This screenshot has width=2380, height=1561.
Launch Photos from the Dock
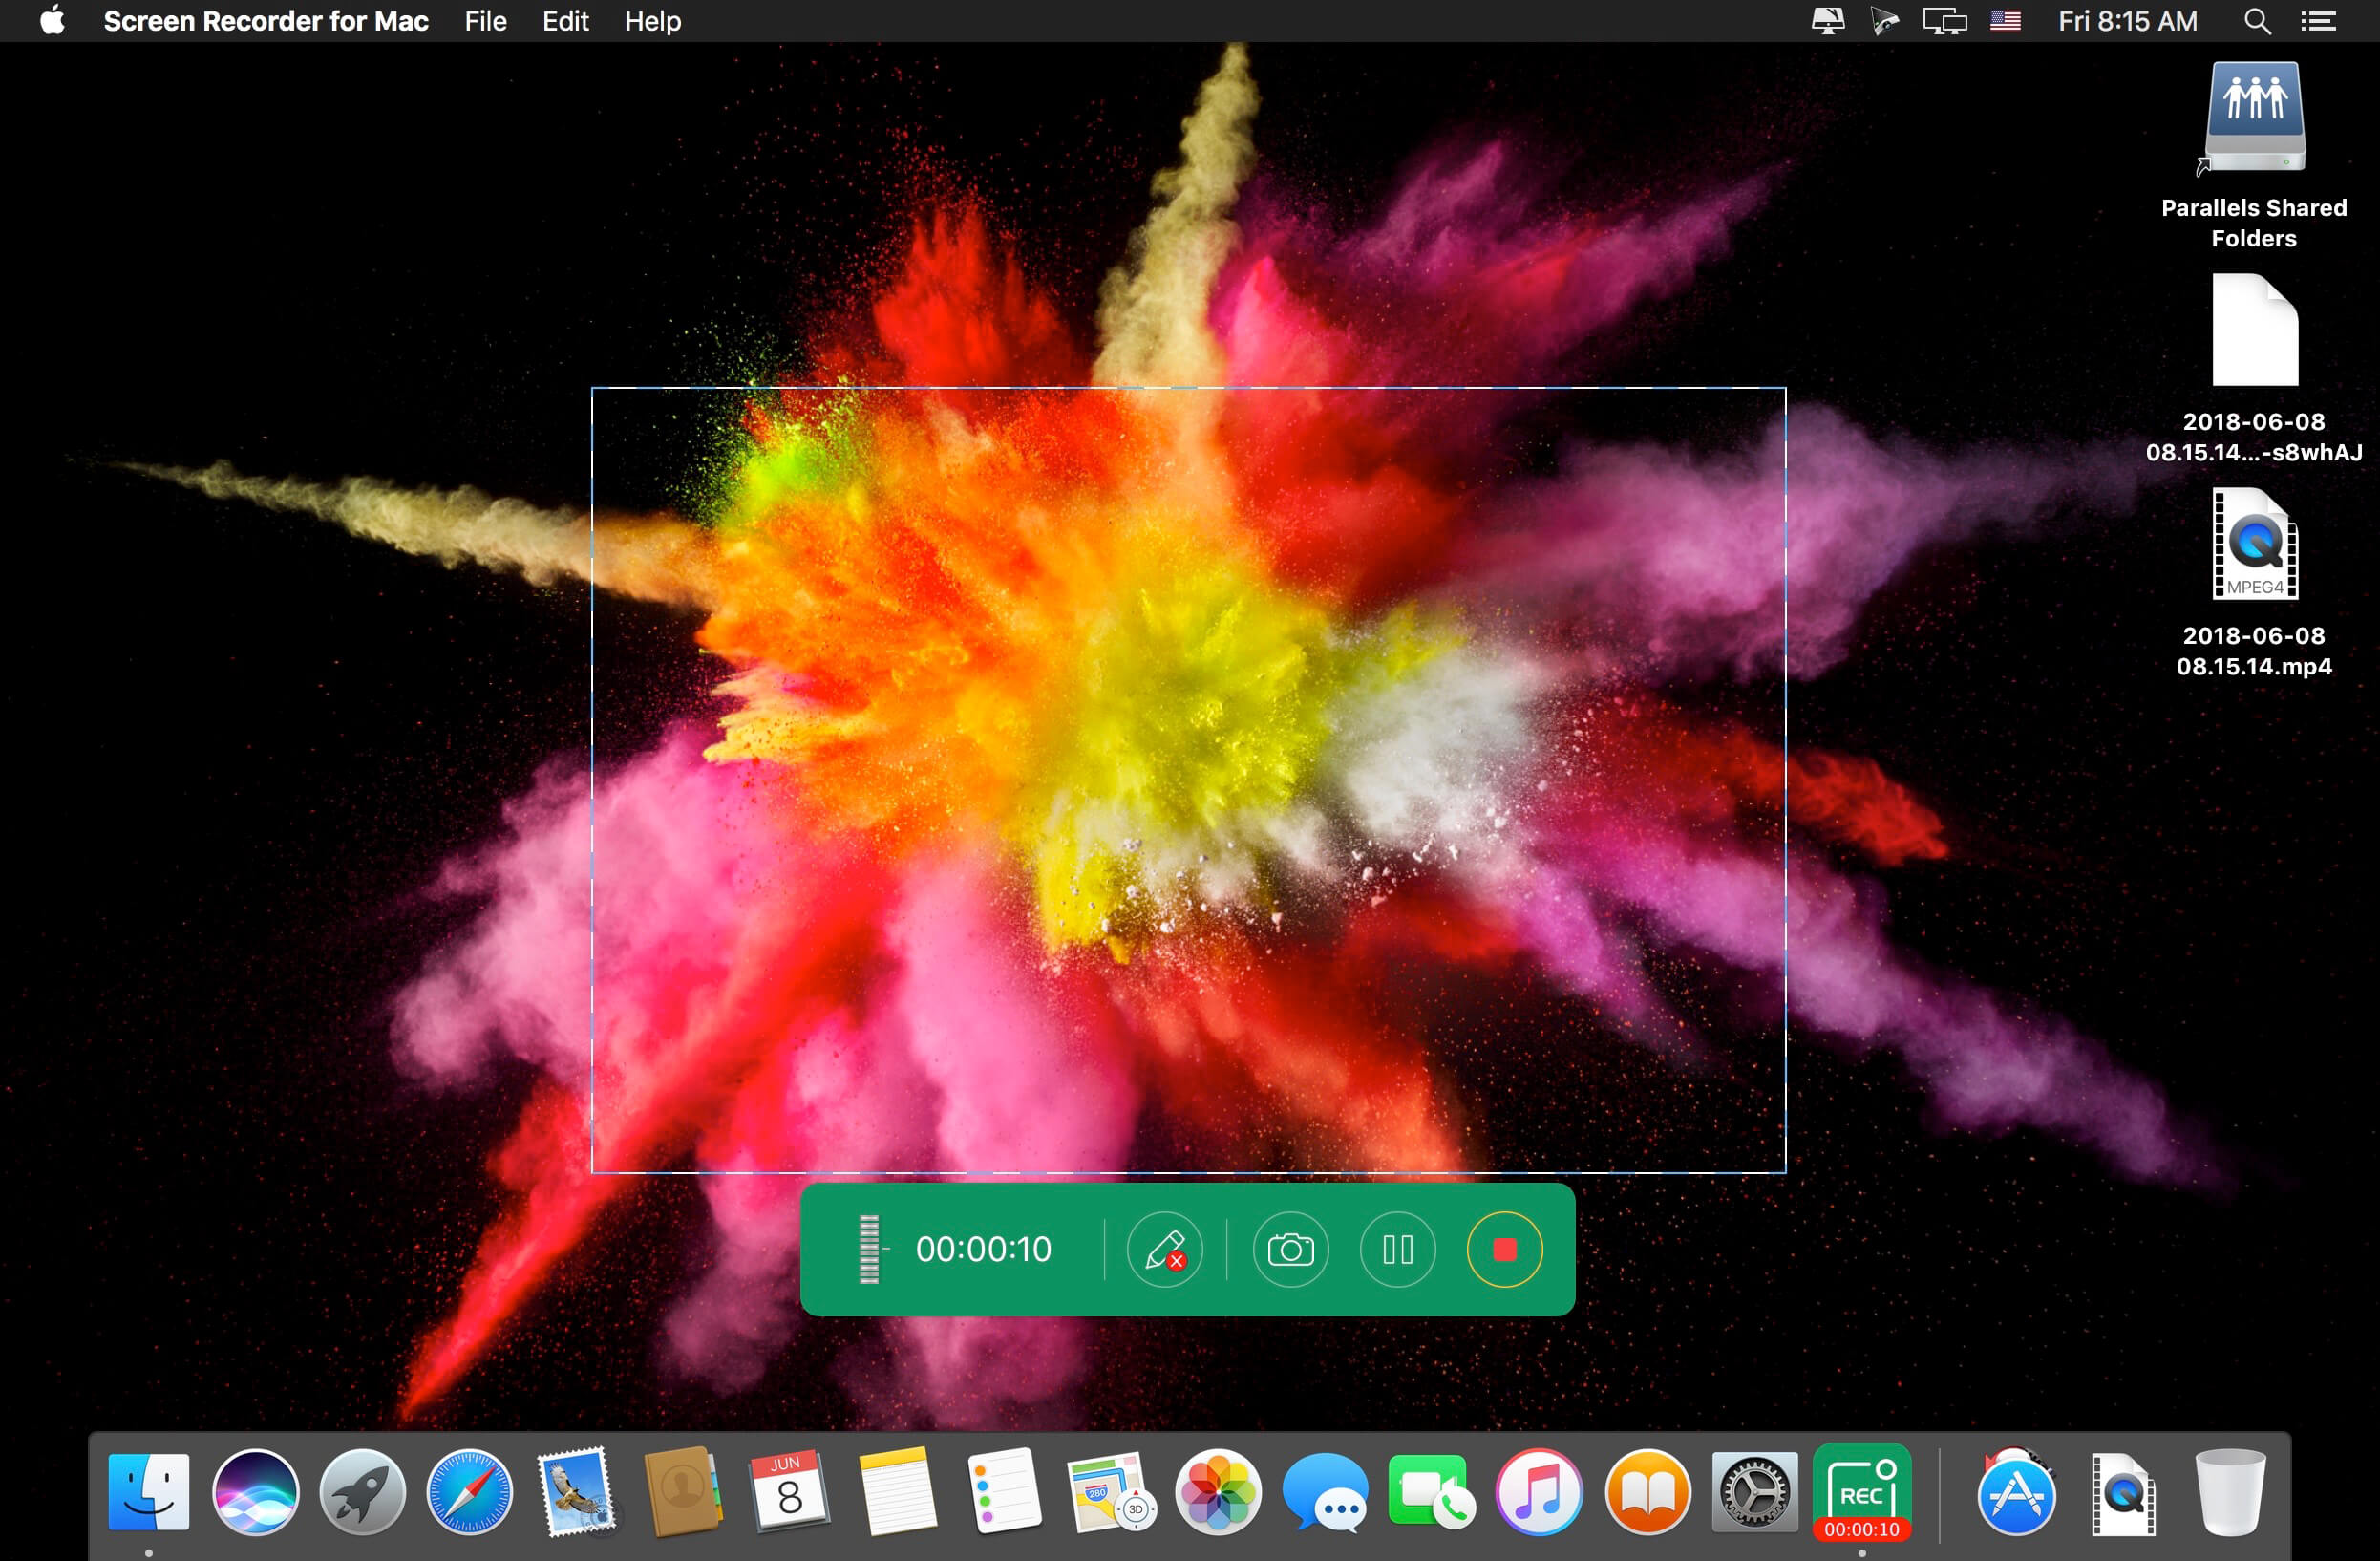click(x=1217, y=1491)
